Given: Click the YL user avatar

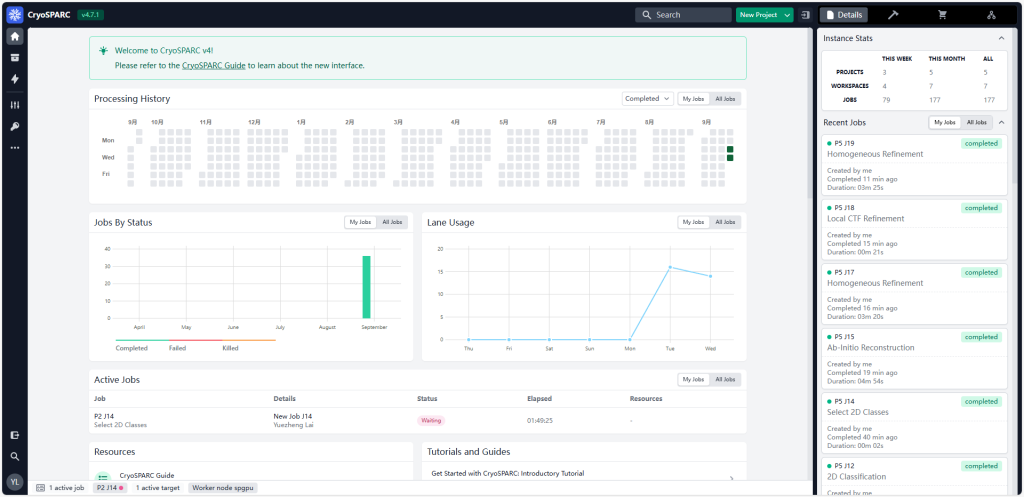Looking at the screenshot, I should coord(14,481).
